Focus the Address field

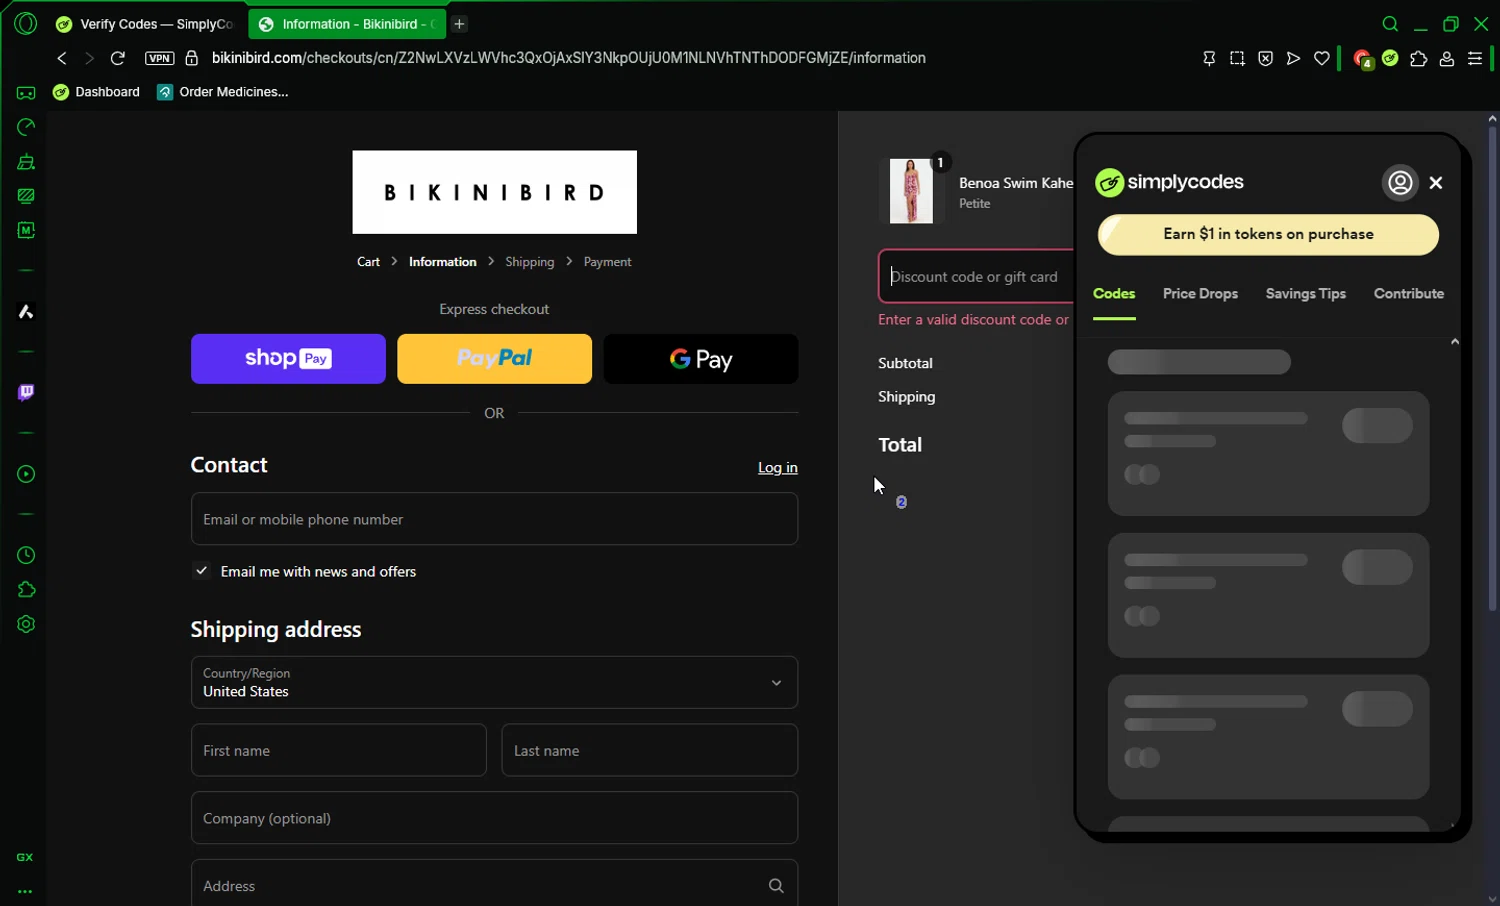pyautogui.click(x=494, y=885)
